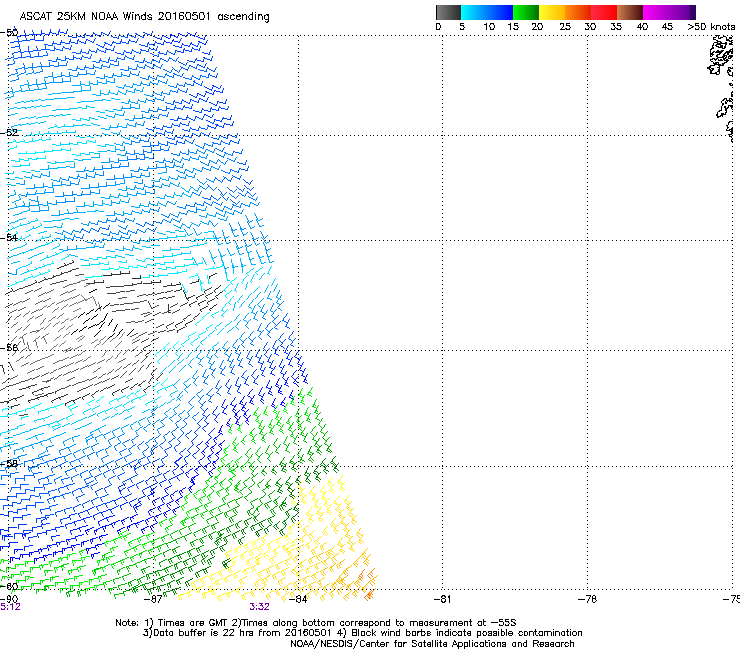Pick the magenta 40–45 knots legend swatch
This screenshot has height=650, width=740.
[656, 12]
